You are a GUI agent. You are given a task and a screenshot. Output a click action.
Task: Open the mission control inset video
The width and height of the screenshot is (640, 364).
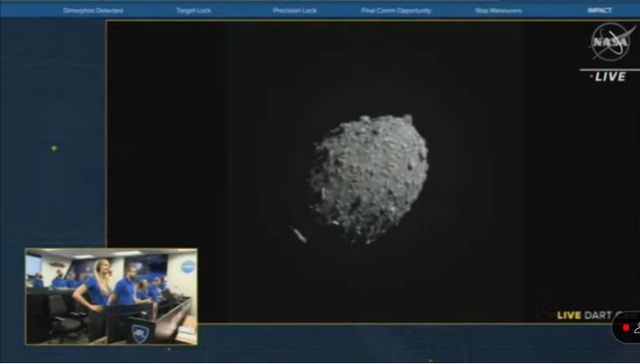click(x=111, y=297)
